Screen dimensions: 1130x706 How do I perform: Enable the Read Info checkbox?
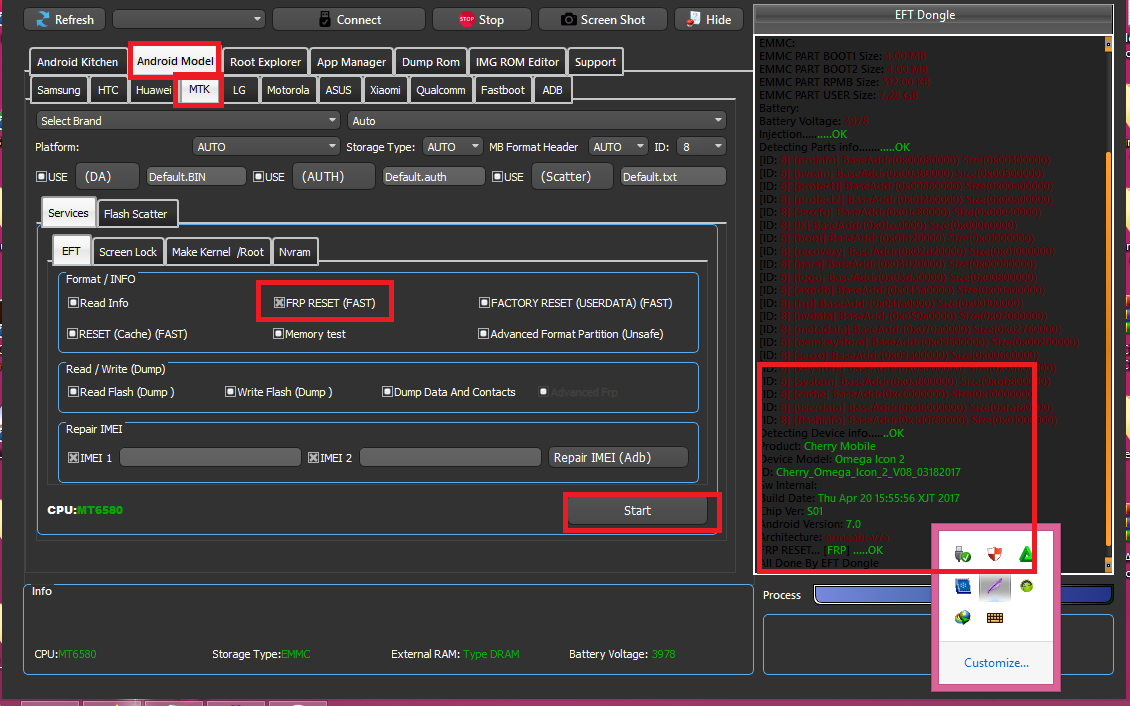(73, 303)
